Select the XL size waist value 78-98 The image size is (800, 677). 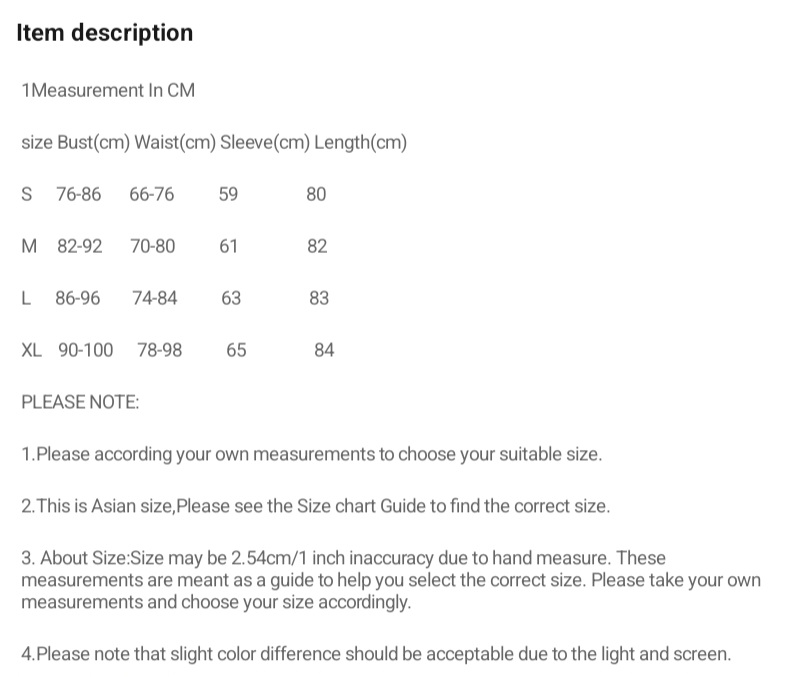(160, 351)
